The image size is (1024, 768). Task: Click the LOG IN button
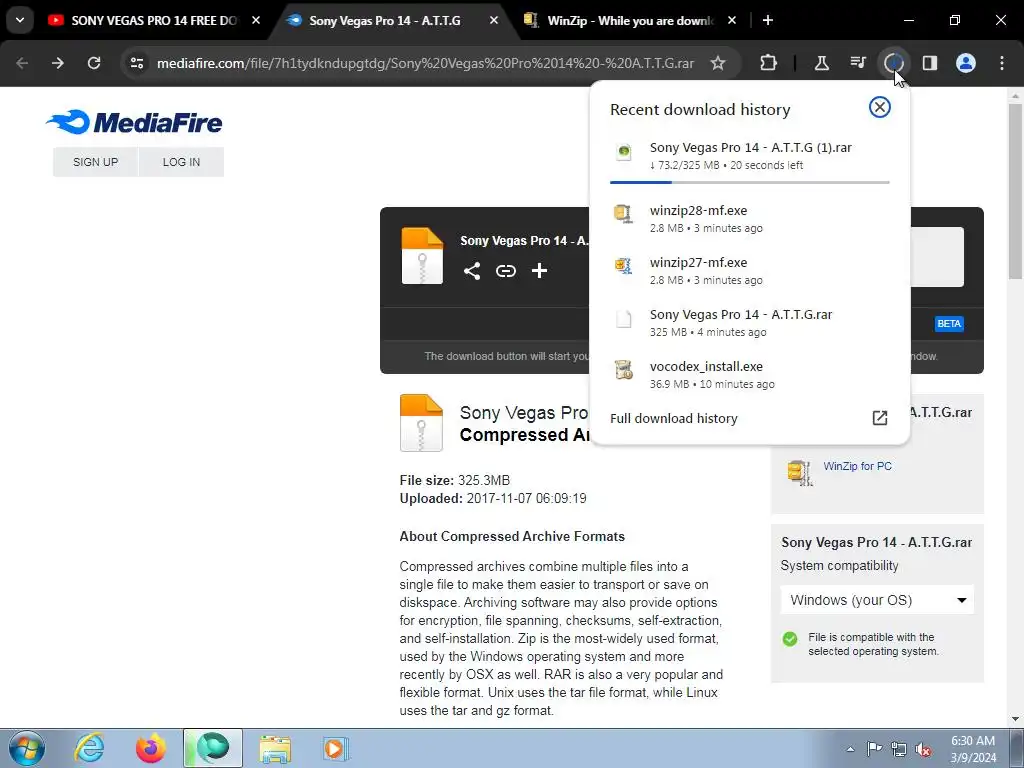click(182, 162)
